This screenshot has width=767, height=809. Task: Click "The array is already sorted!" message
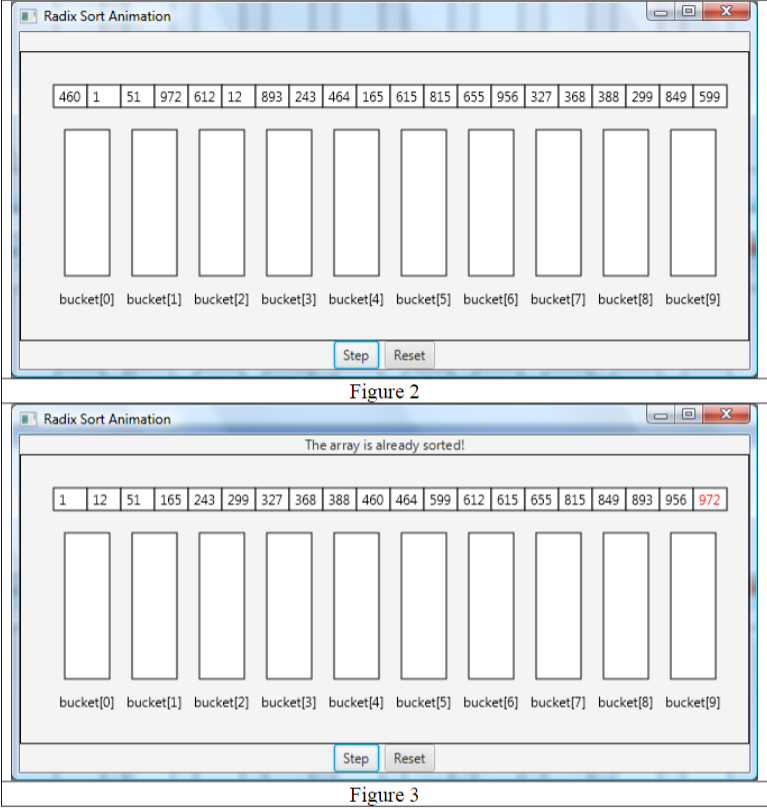pyautogui.click(x=385, y=445)
